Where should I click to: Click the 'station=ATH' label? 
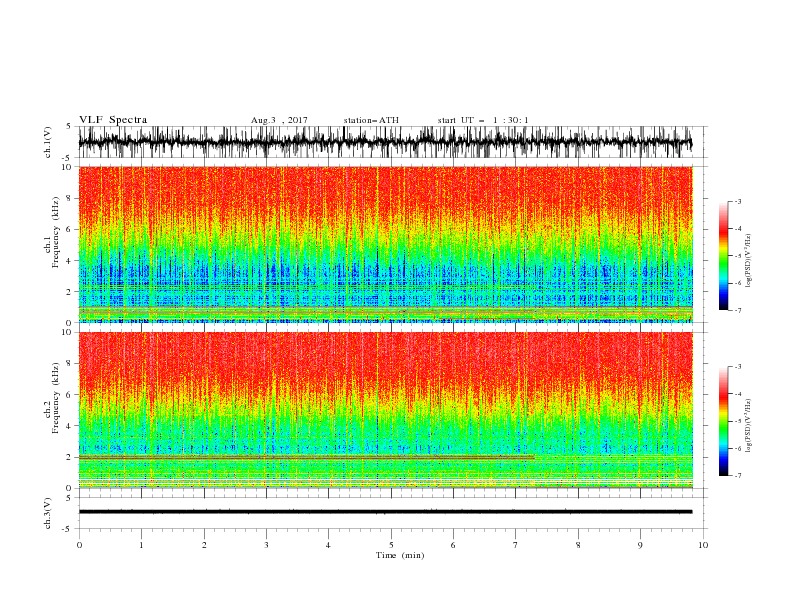click(x=371, y=120)
